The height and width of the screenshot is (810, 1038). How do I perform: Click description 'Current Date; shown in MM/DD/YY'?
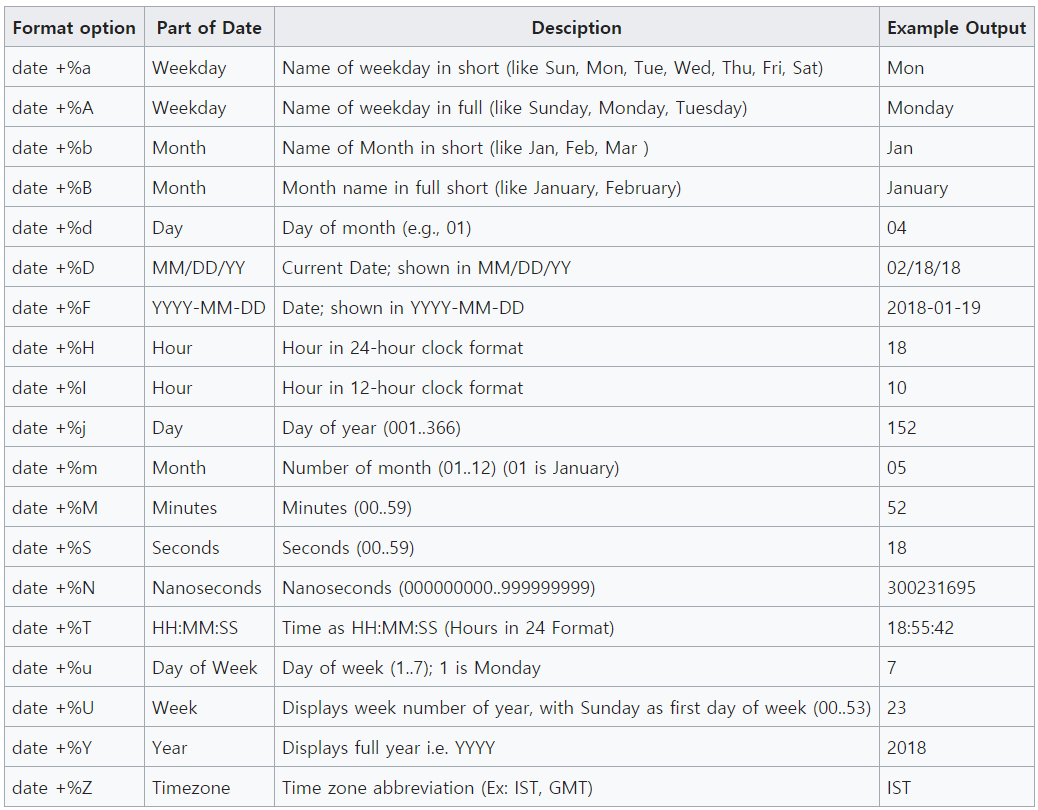click(426, 267)
